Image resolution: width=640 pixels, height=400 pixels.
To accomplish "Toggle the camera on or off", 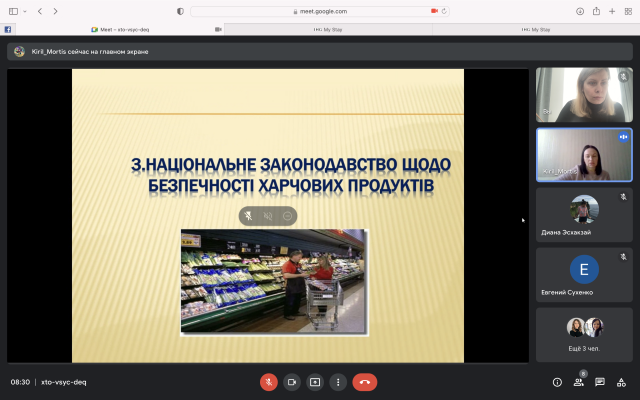I will pos(292,381).
